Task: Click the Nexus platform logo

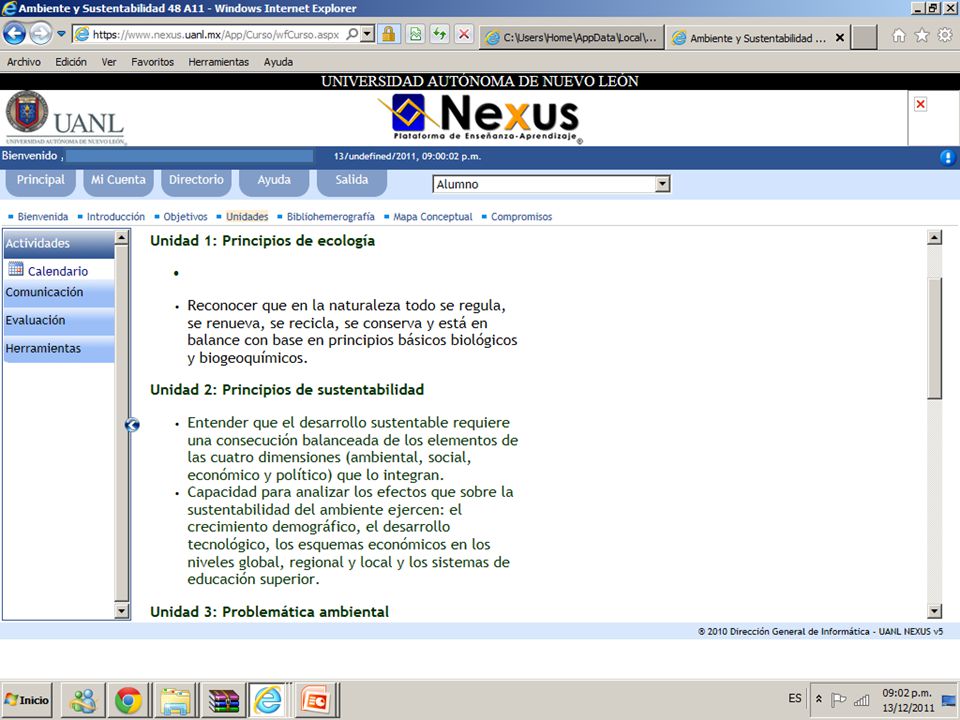Action: [x=480, y=118]
